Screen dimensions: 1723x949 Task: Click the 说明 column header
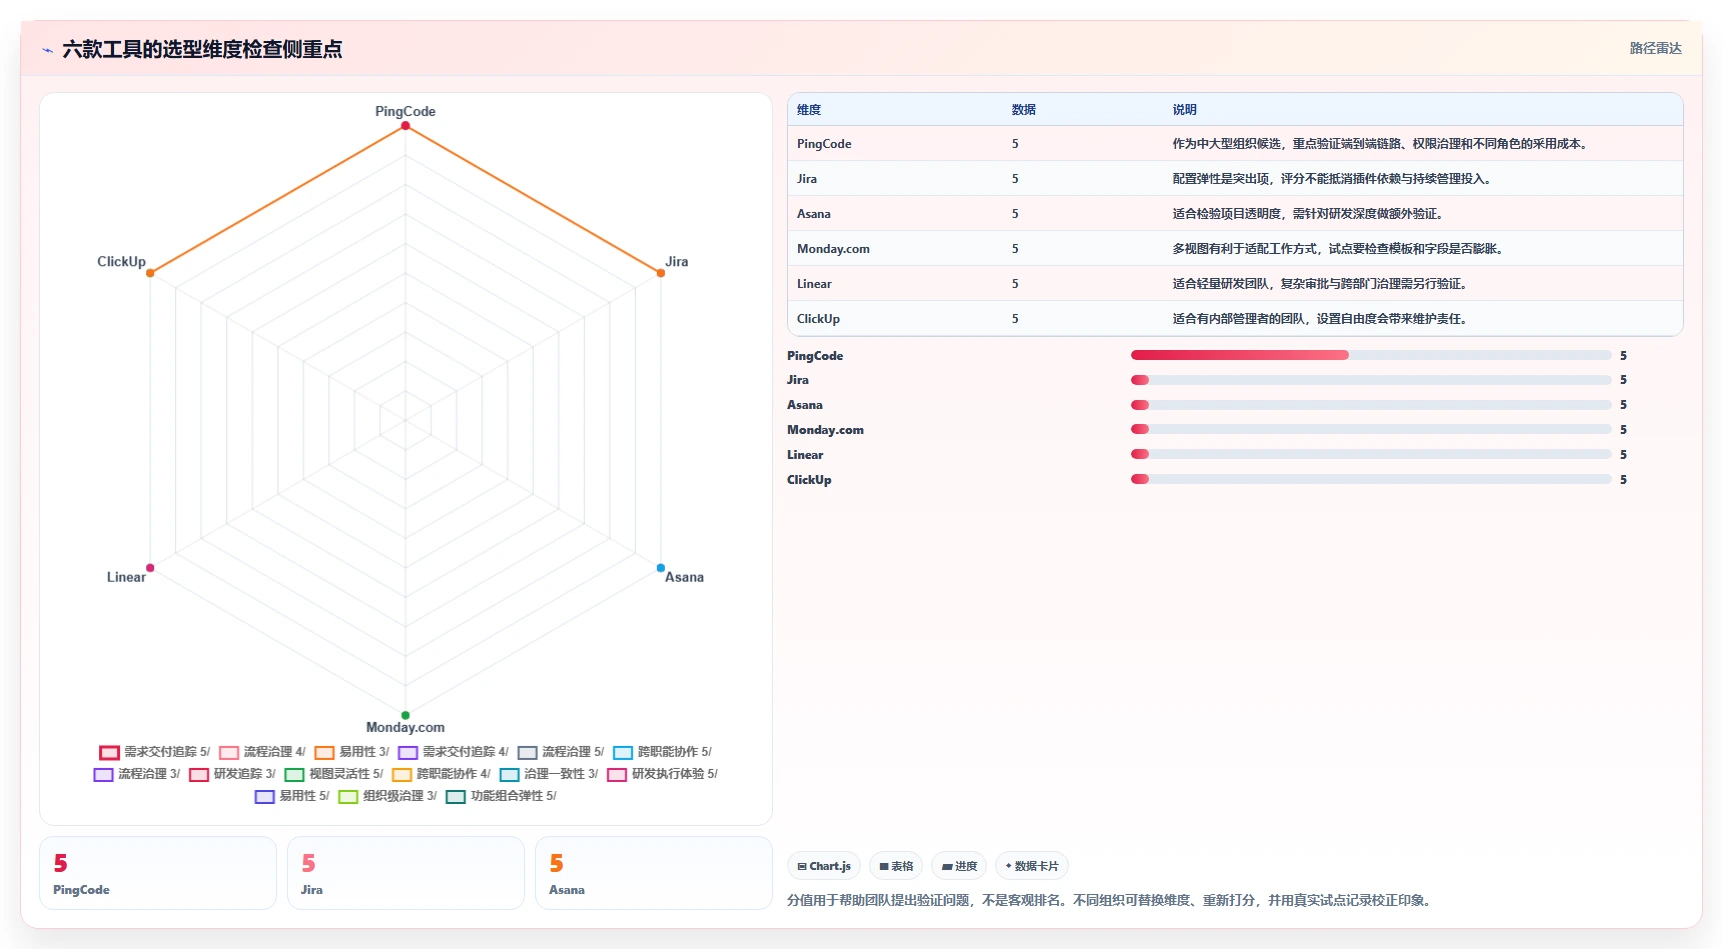pyautogui.click(x=1184, y=110)
